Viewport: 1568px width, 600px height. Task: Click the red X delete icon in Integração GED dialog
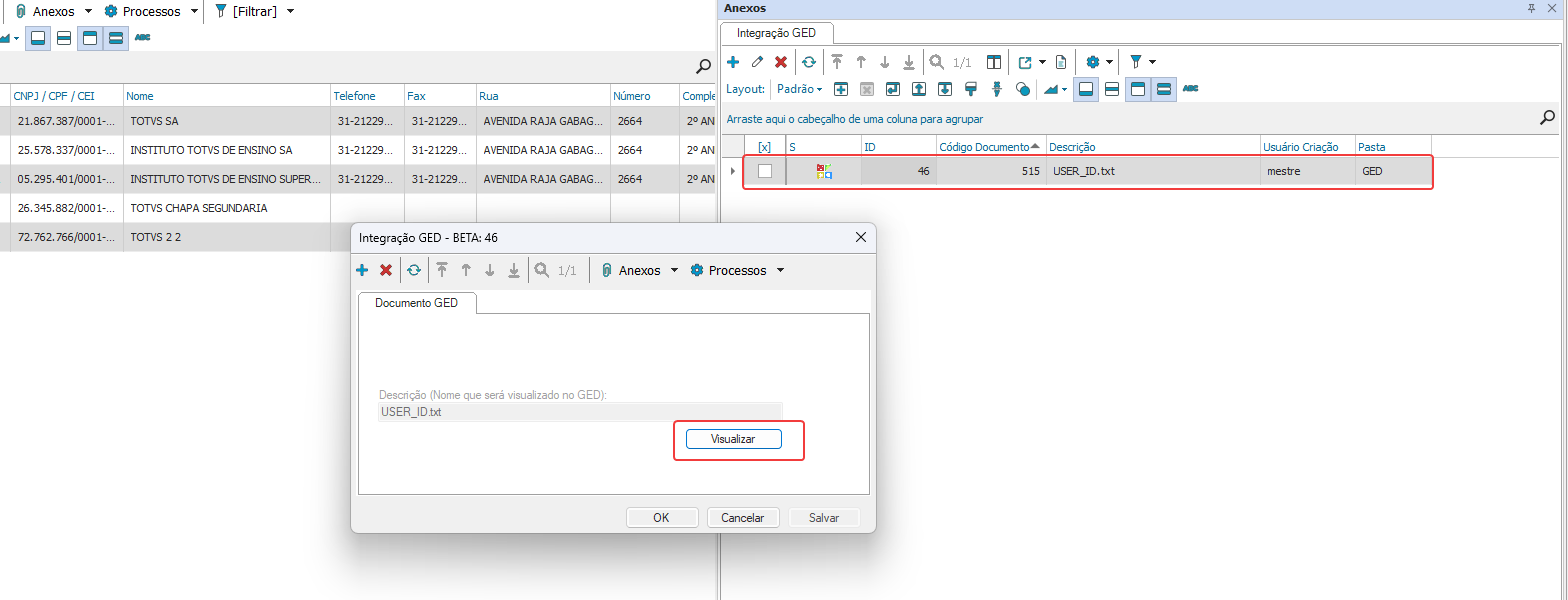coord(386,270)
